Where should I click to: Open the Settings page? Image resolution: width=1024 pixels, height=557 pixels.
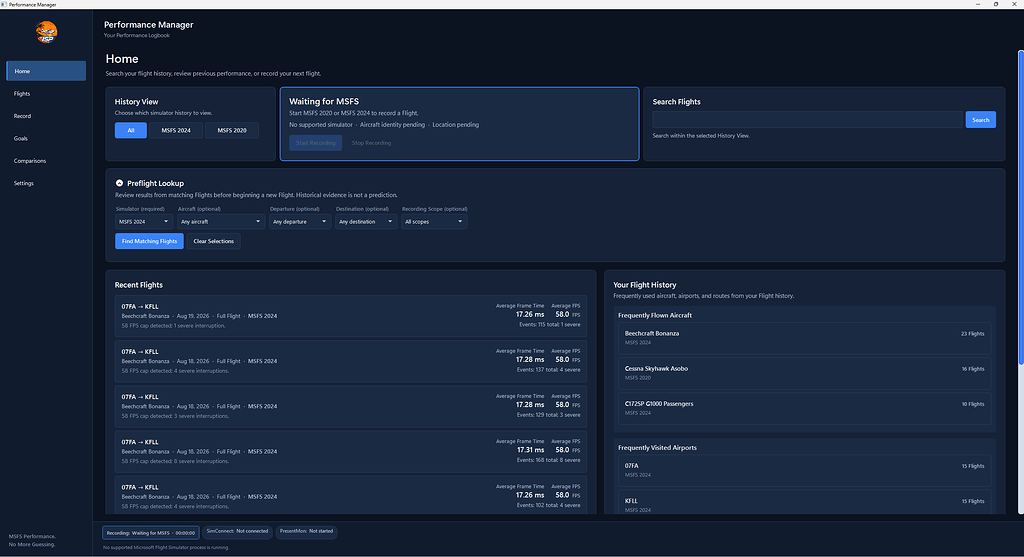point(46,183)
